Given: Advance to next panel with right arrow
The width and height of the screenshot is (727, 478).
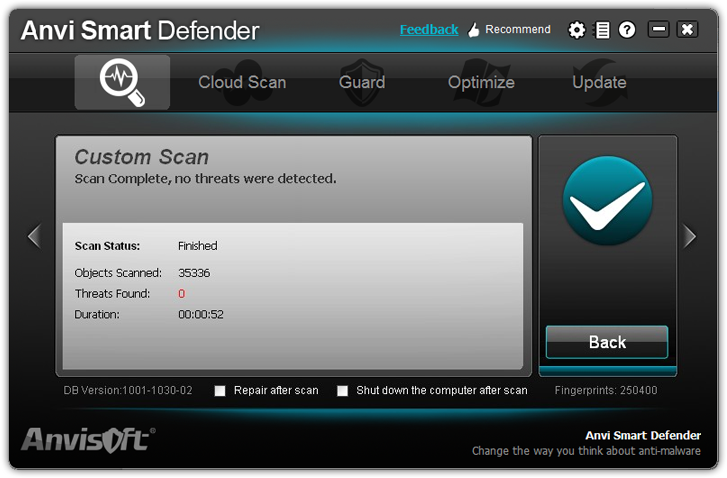Looking at the screenshot, I should coord(689,236).
